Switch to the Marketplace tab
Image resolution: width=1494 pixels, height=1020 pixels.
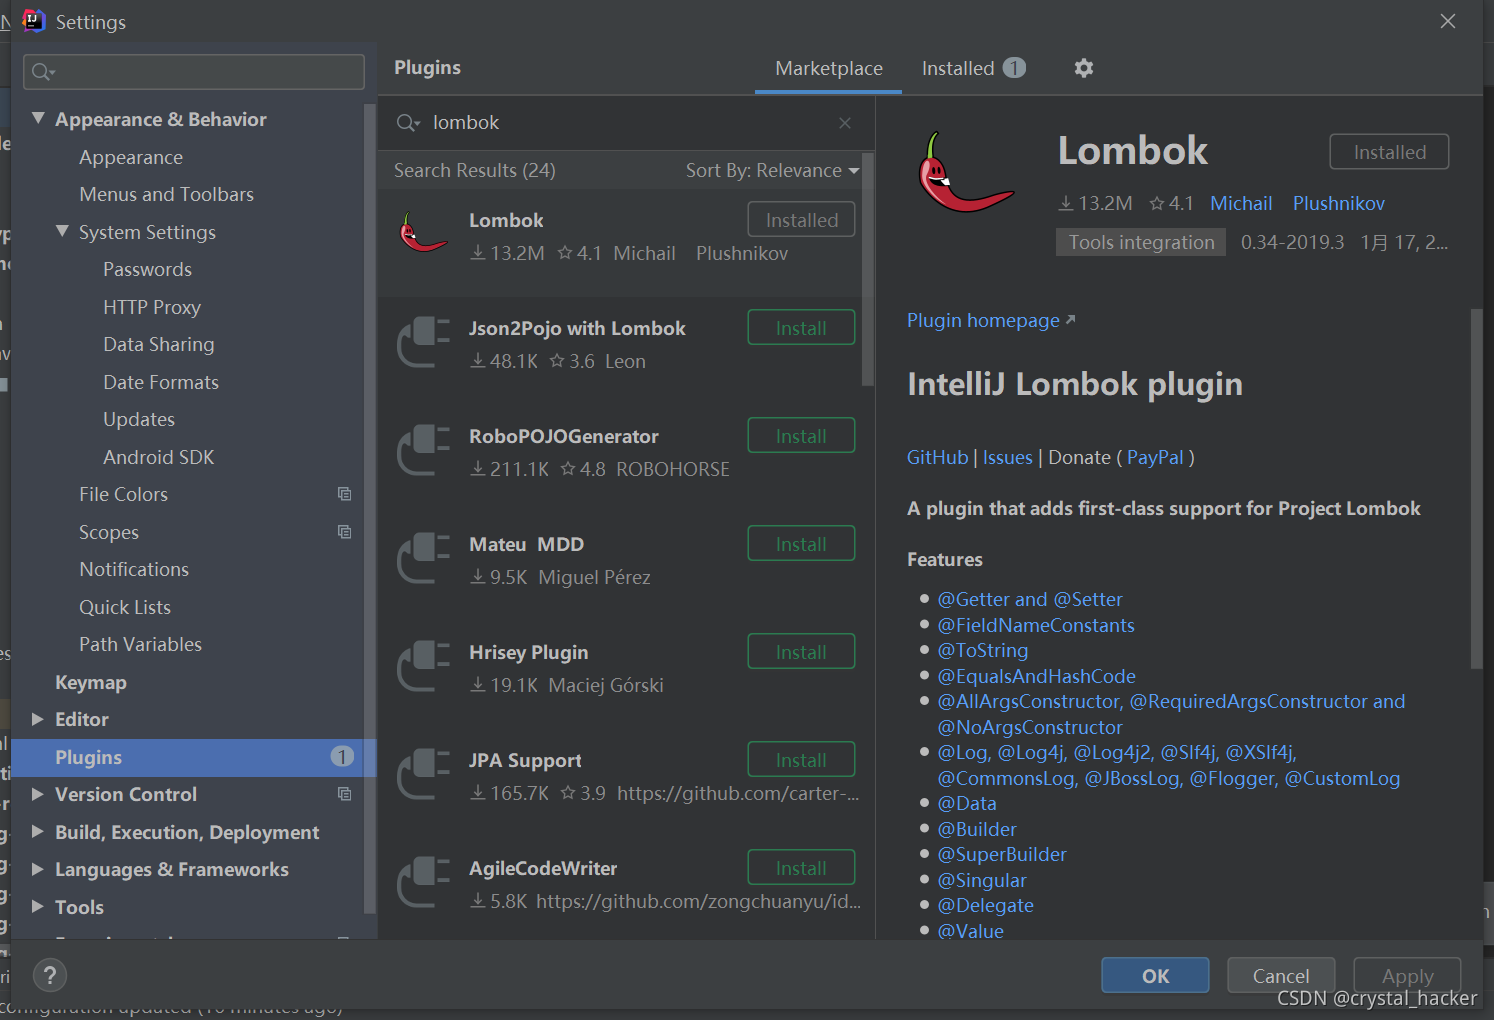(x=828, y=69)
